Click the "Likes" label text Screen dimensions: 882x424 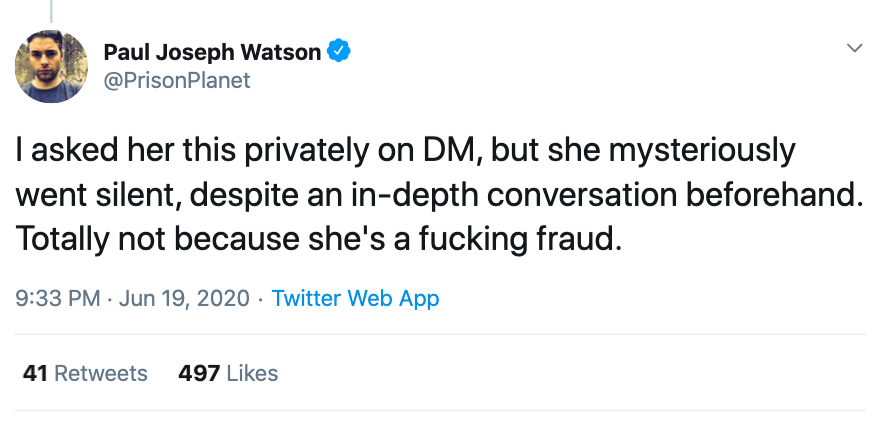252,373
